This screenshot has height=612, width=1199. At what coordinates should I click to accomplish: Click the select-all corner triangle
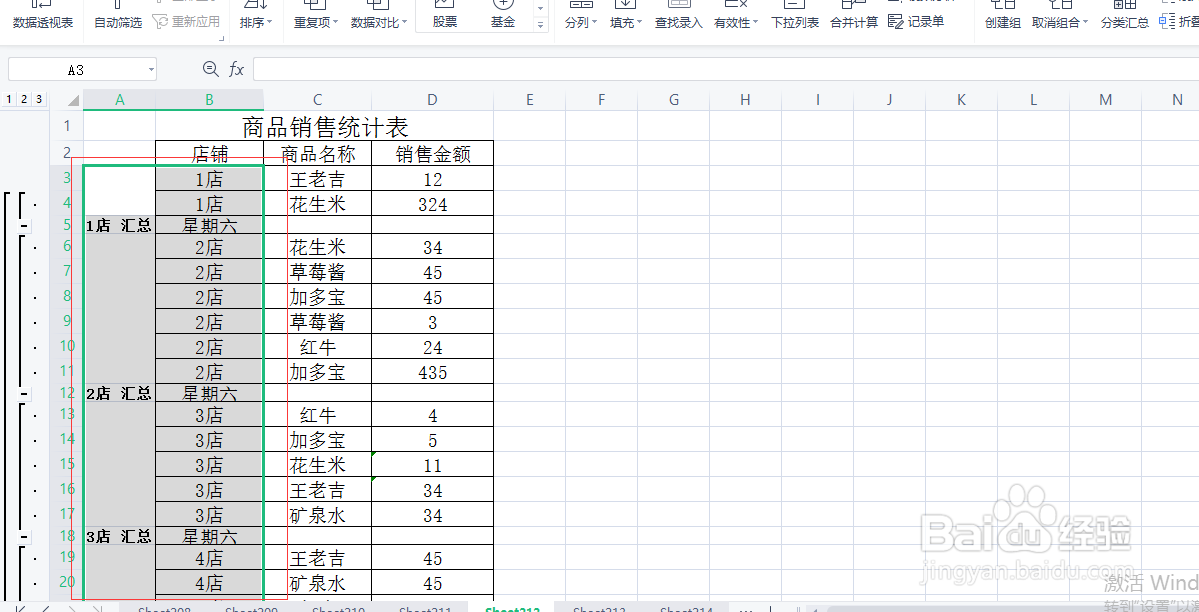pyautogui.click(x=73, y=100)
